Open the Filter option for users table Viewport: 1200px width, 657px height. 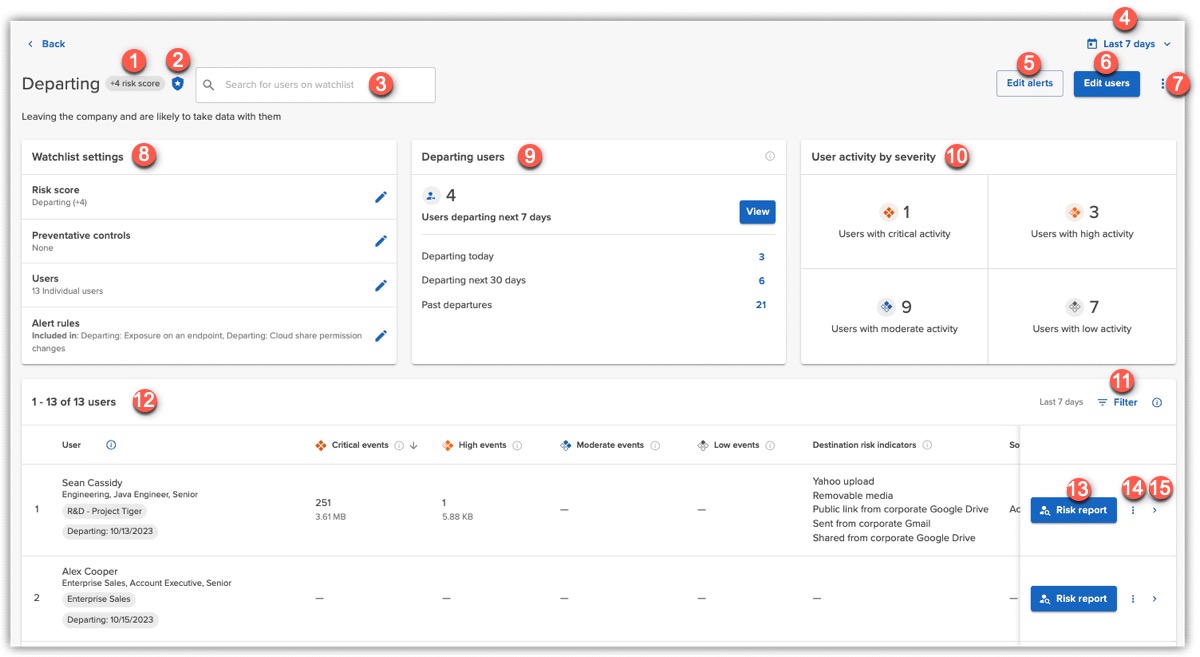tap(1117, 402)
